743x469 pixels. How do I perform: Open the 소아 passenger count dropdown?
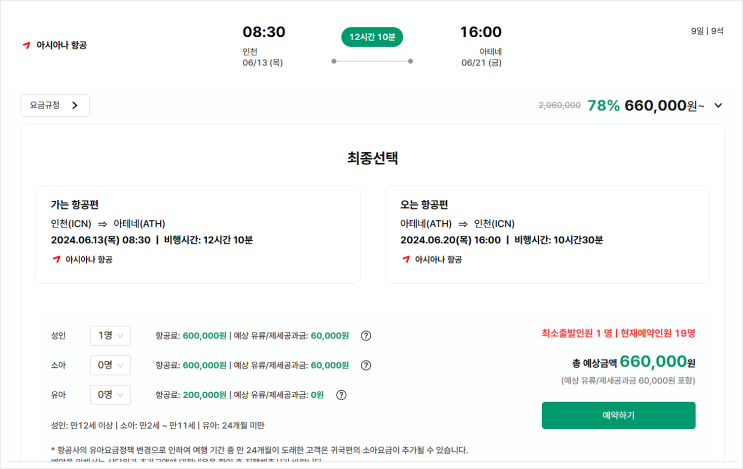tap(110, 365)
